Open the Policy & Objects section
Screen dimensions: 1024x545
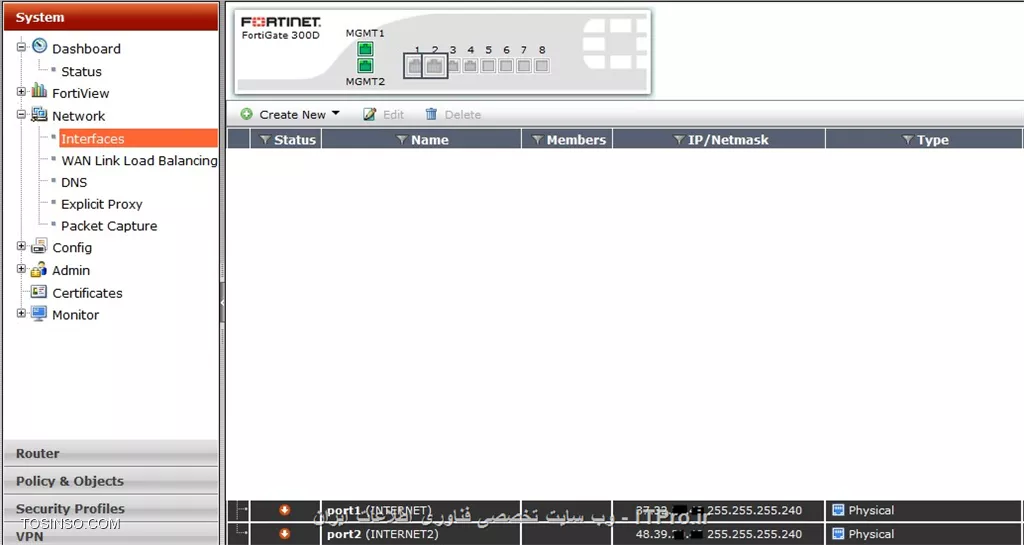[111, 481]
